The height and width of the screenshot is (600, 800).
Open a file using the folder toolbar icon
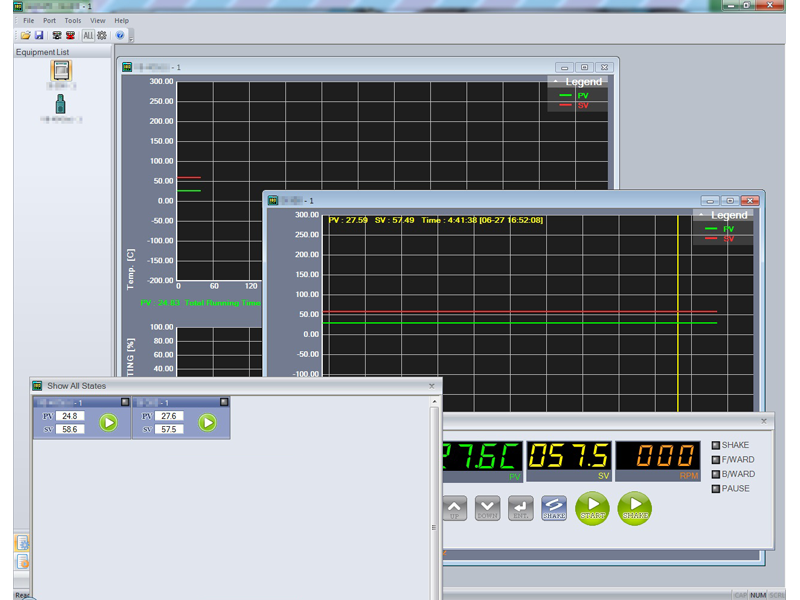point(27,36)
